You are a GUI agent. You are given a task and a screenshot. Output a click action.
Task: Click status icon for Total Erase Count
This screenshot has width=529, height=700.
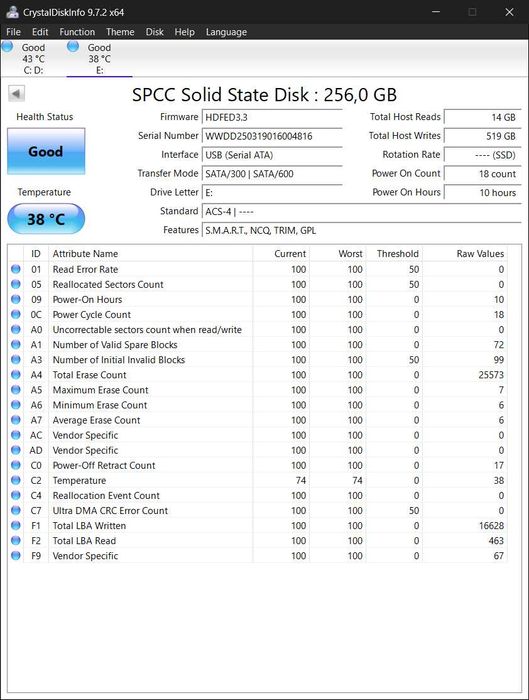click(x=16, y=374)
